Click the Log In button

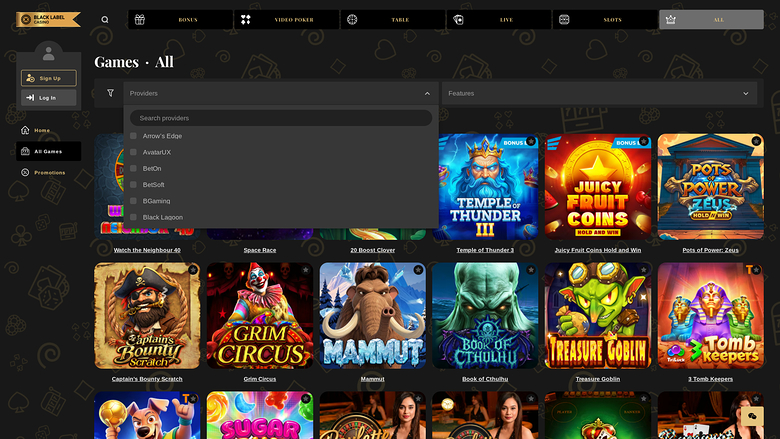pyautogui.click(x=49, y=97)
